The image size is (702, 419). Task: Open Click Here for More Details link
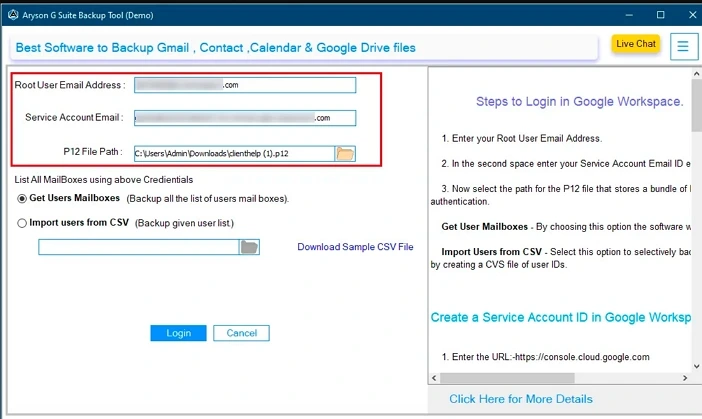[x=521, y=399]
